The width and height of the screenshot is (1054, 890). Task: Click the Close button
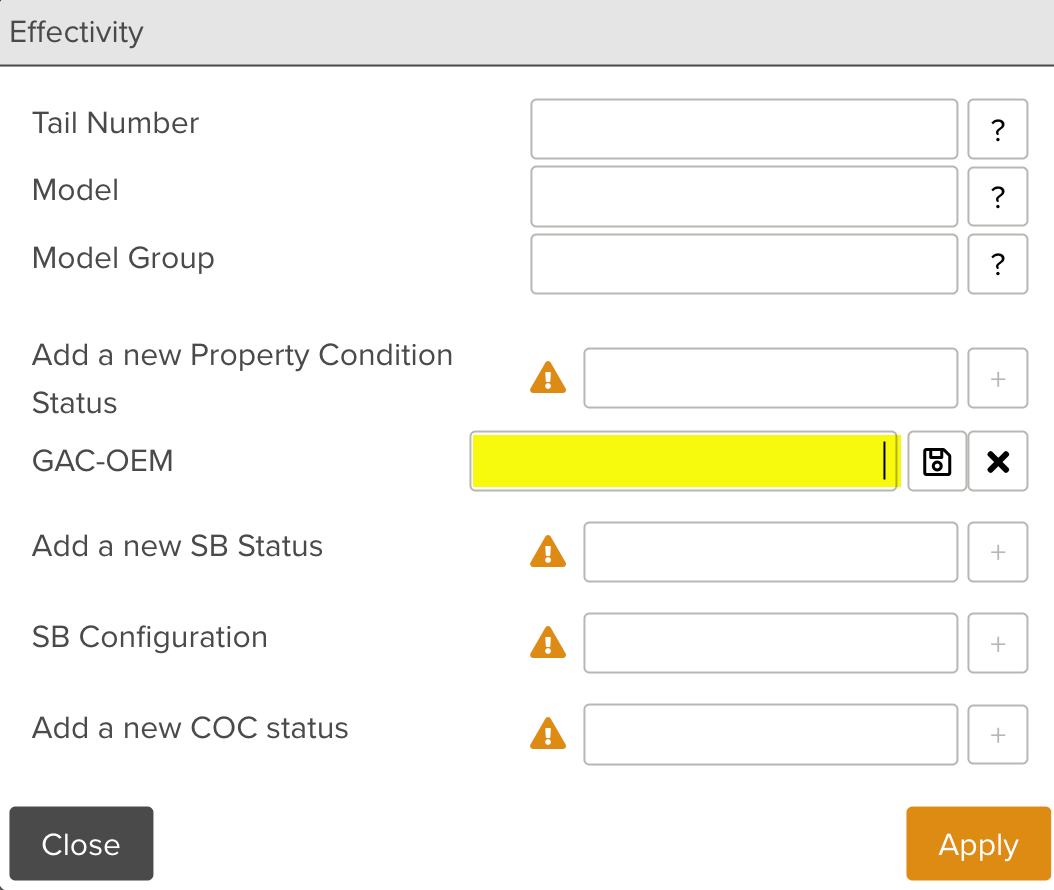click(81, 844)
